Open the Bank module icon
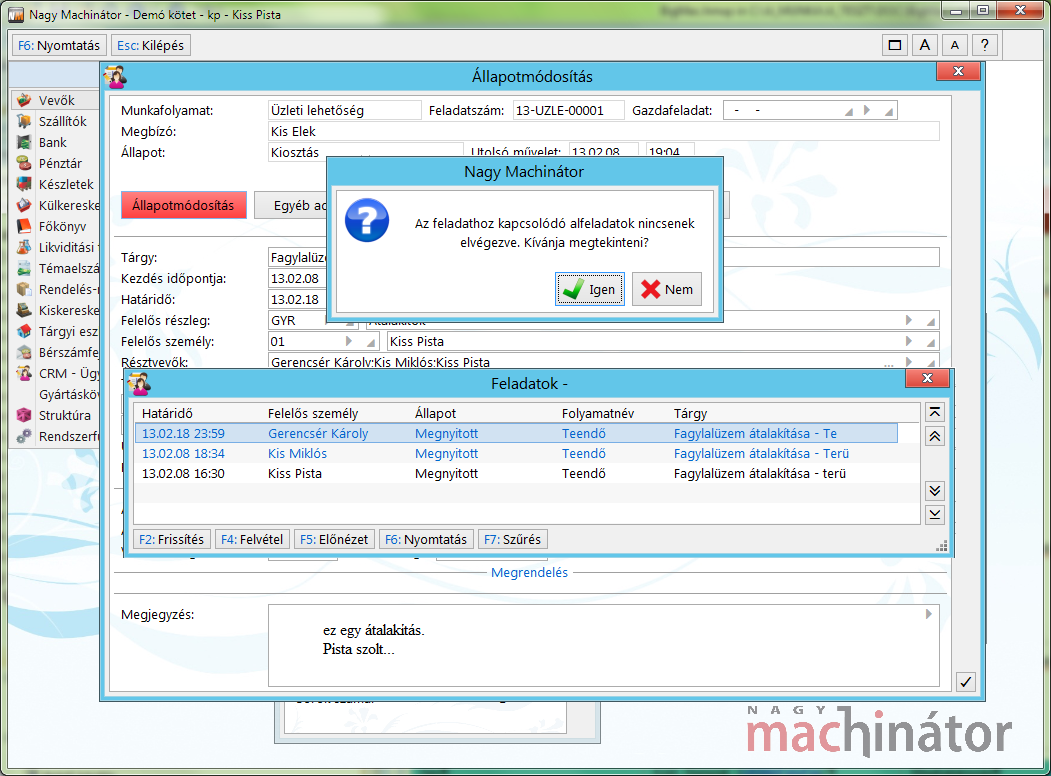1051x776 pixels. click(24, 142)
